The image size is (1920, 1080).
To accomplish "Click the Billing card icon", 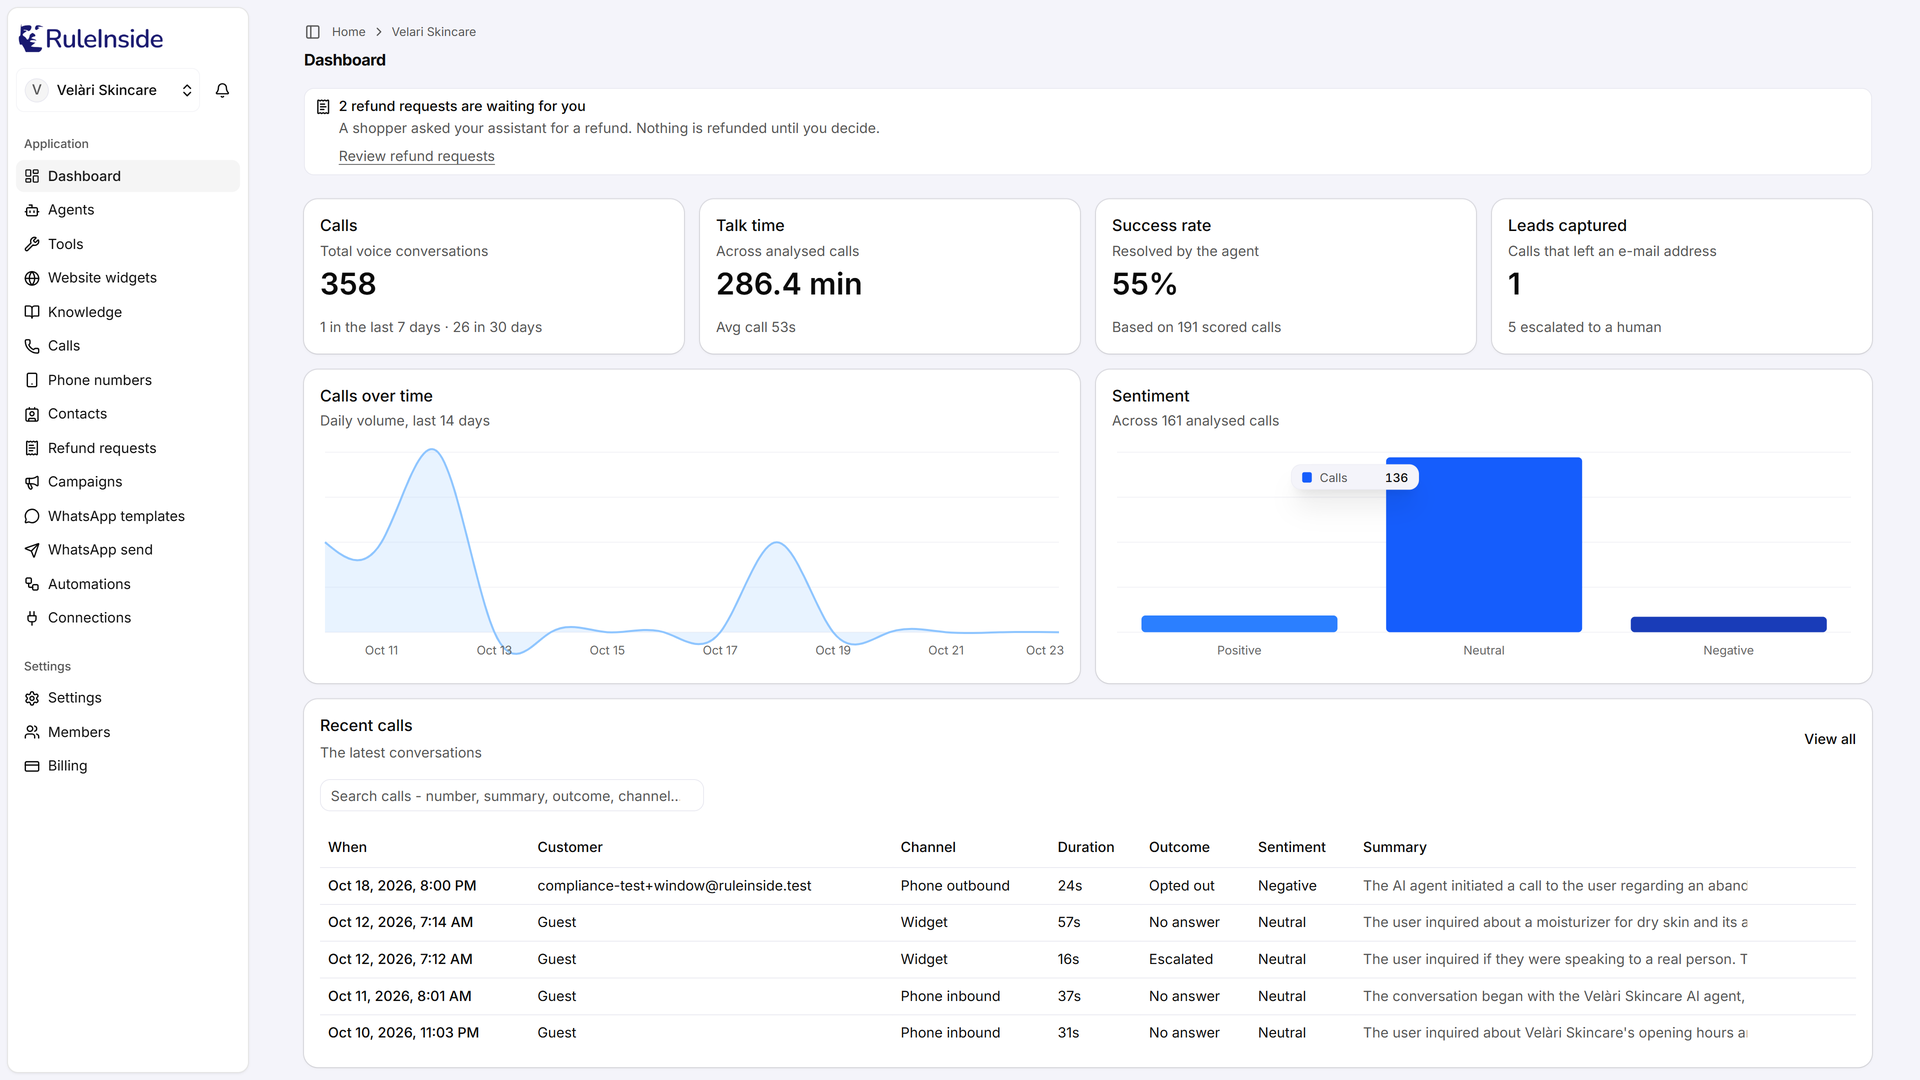I will [32, 766].
